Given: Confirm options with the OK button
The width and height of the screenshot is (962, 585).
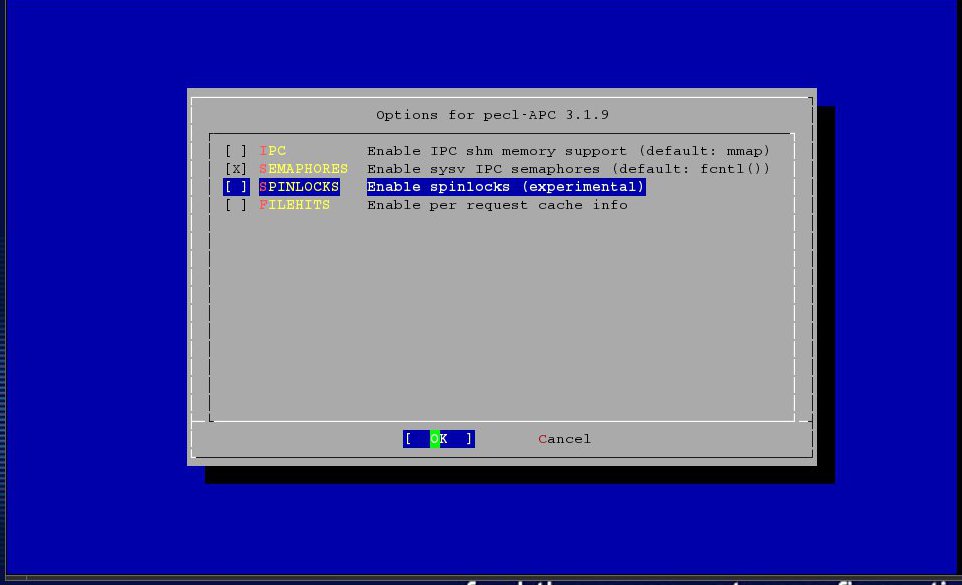Looking at the screenshot, I should click(x=439, y=439).
